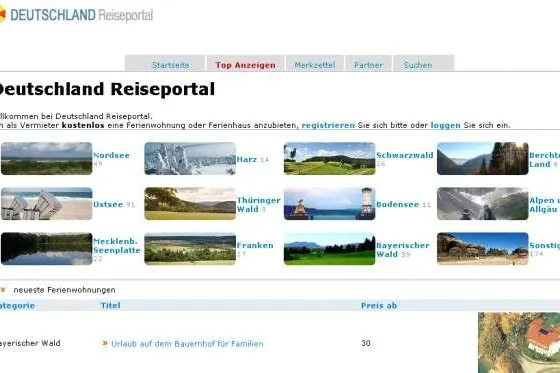Open the Nordsee region thumbnail
Viewport: 560px width, 373px height.
pyautogui.click(x=46, y=158)
